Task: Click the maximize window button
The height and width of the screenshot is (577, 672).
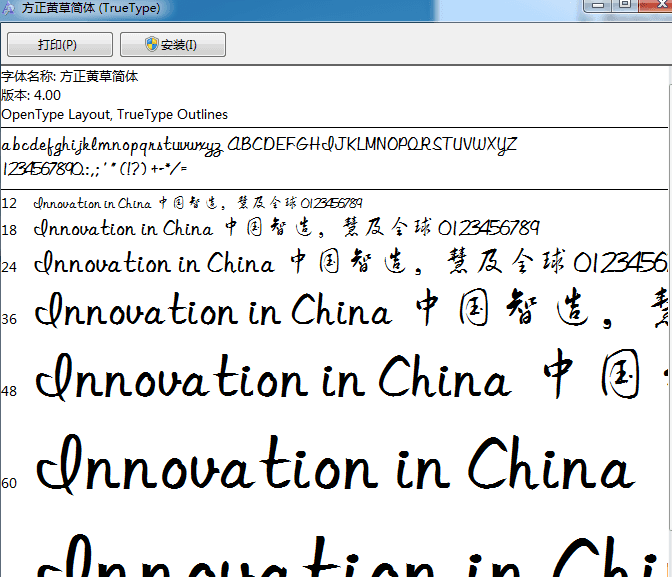Action: [x=625, y=5]
